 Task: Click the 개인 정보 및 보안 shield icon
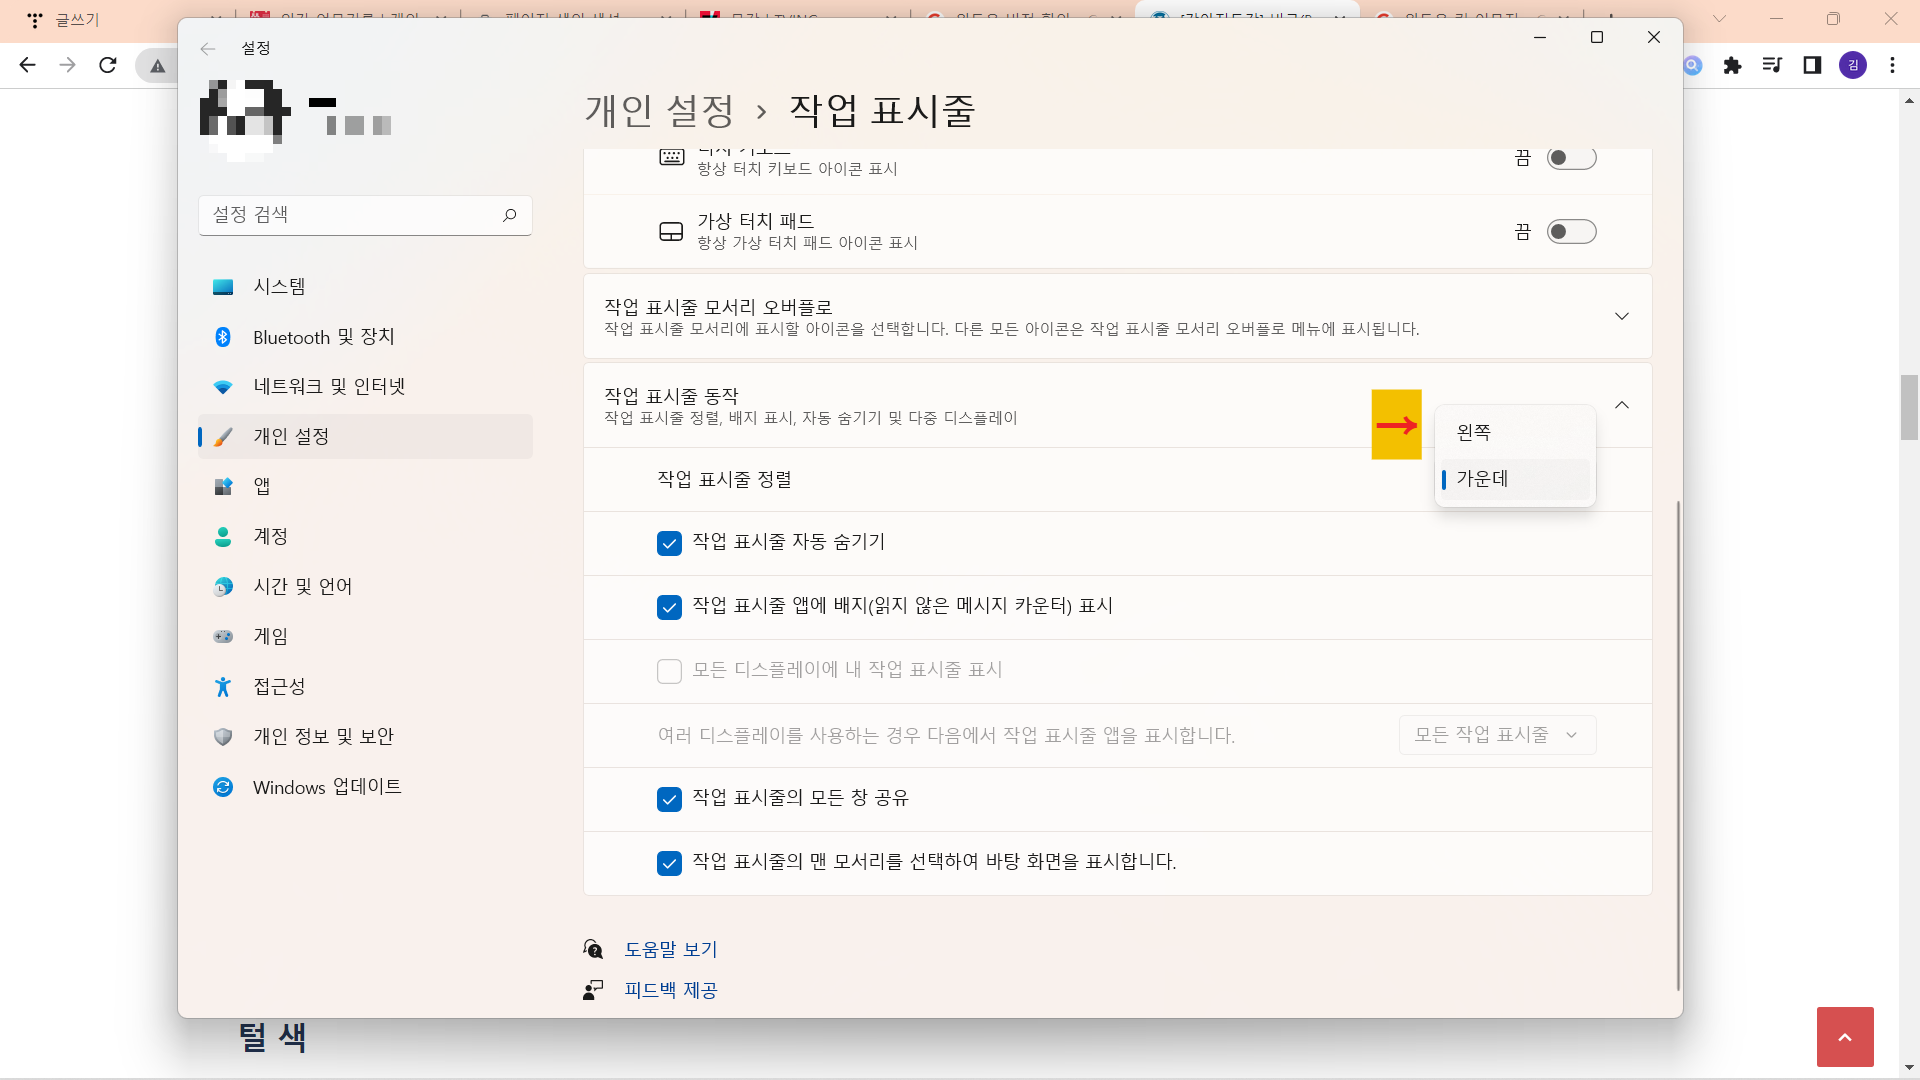(x=223, y=737)
